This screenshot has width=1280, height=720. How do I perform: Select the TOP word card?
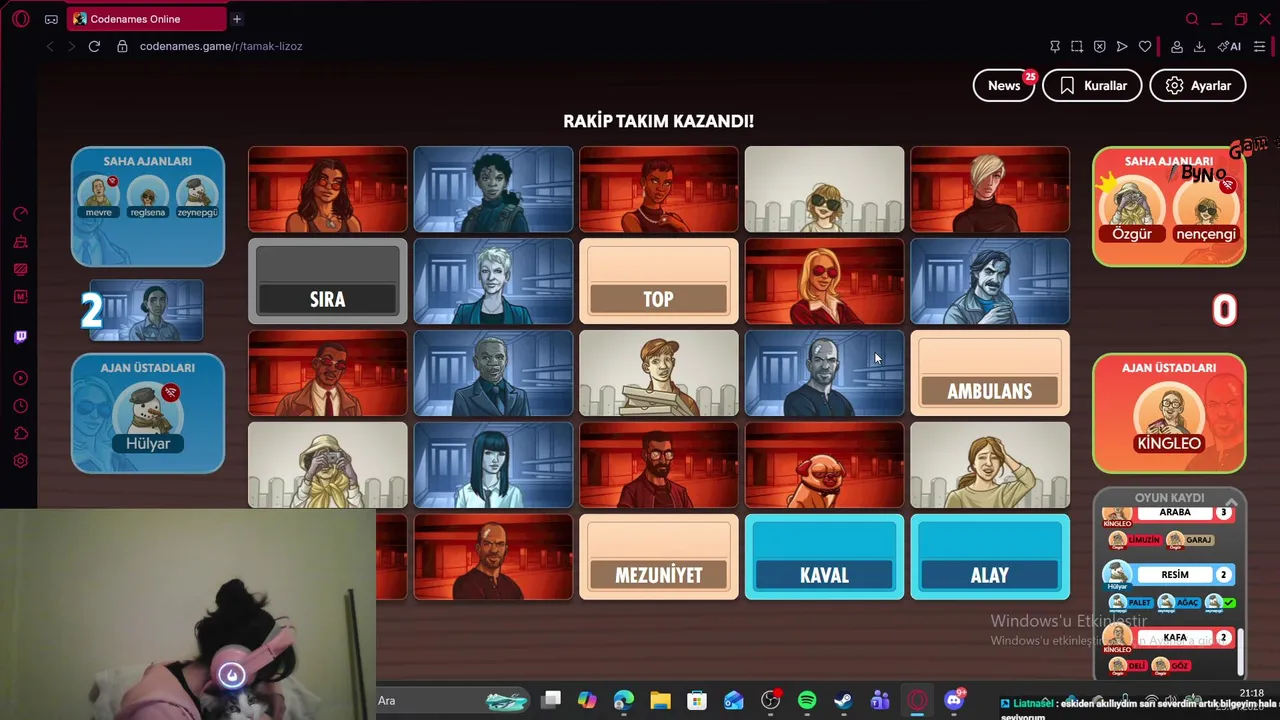point(659,281)
